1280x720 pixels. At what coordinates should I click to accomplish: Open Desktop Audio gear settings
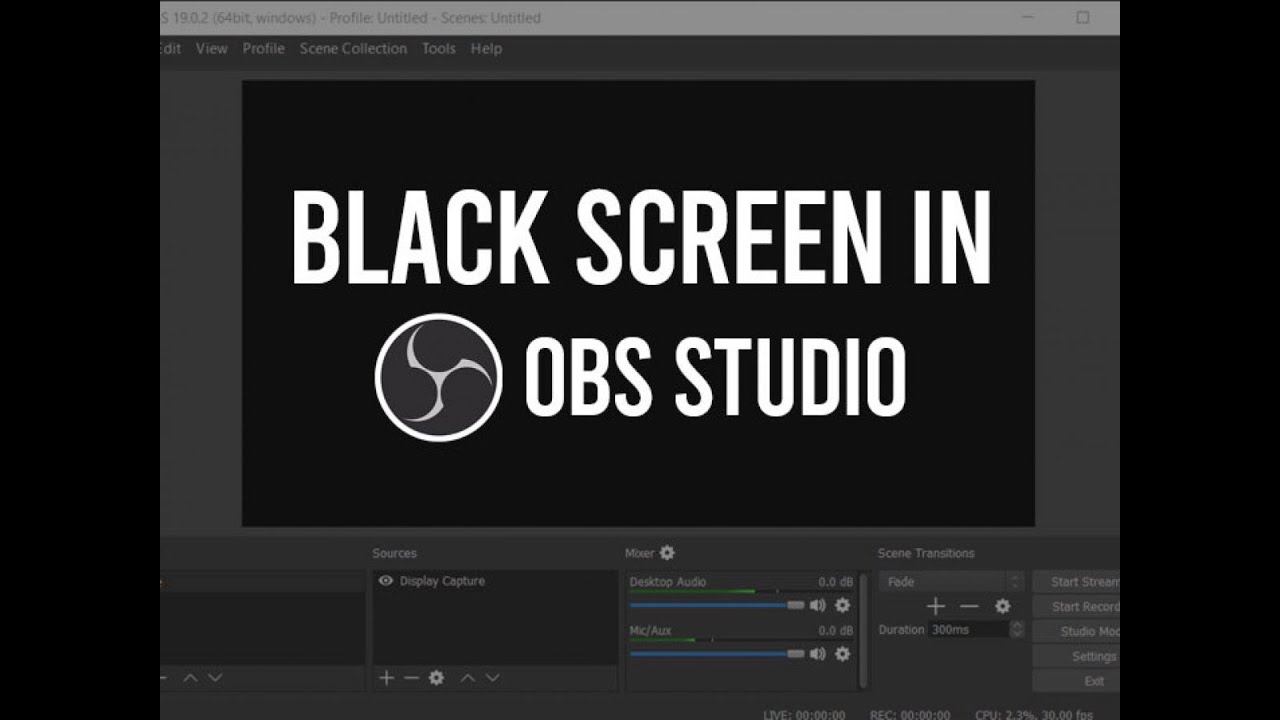click(x=842, y=605)
